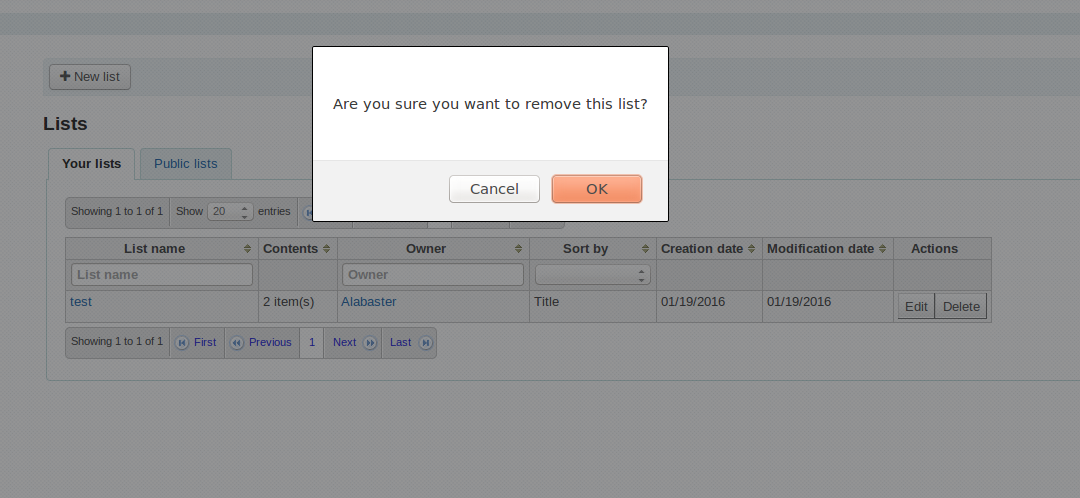Confirm list removal with OK

point(596,189)
